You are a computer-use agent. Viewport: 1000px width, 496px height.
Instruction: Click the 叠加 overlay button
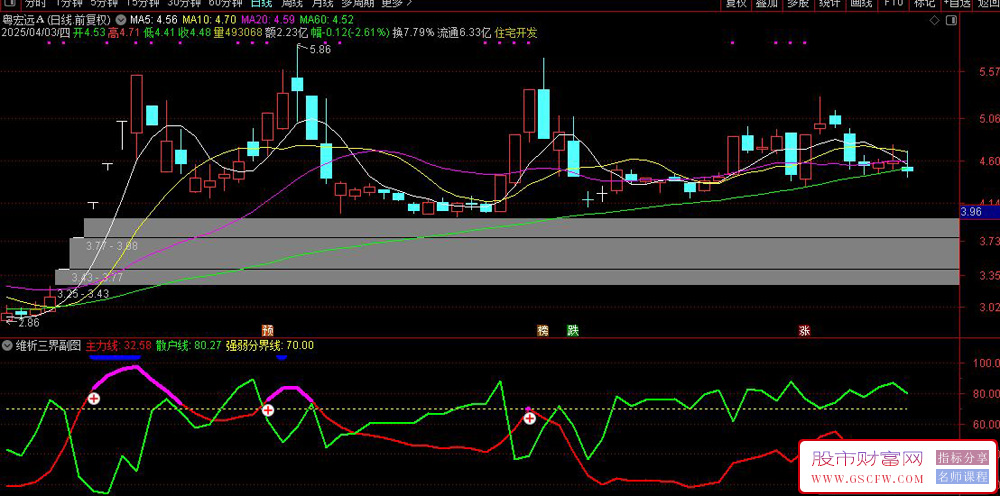coord(767,4)
